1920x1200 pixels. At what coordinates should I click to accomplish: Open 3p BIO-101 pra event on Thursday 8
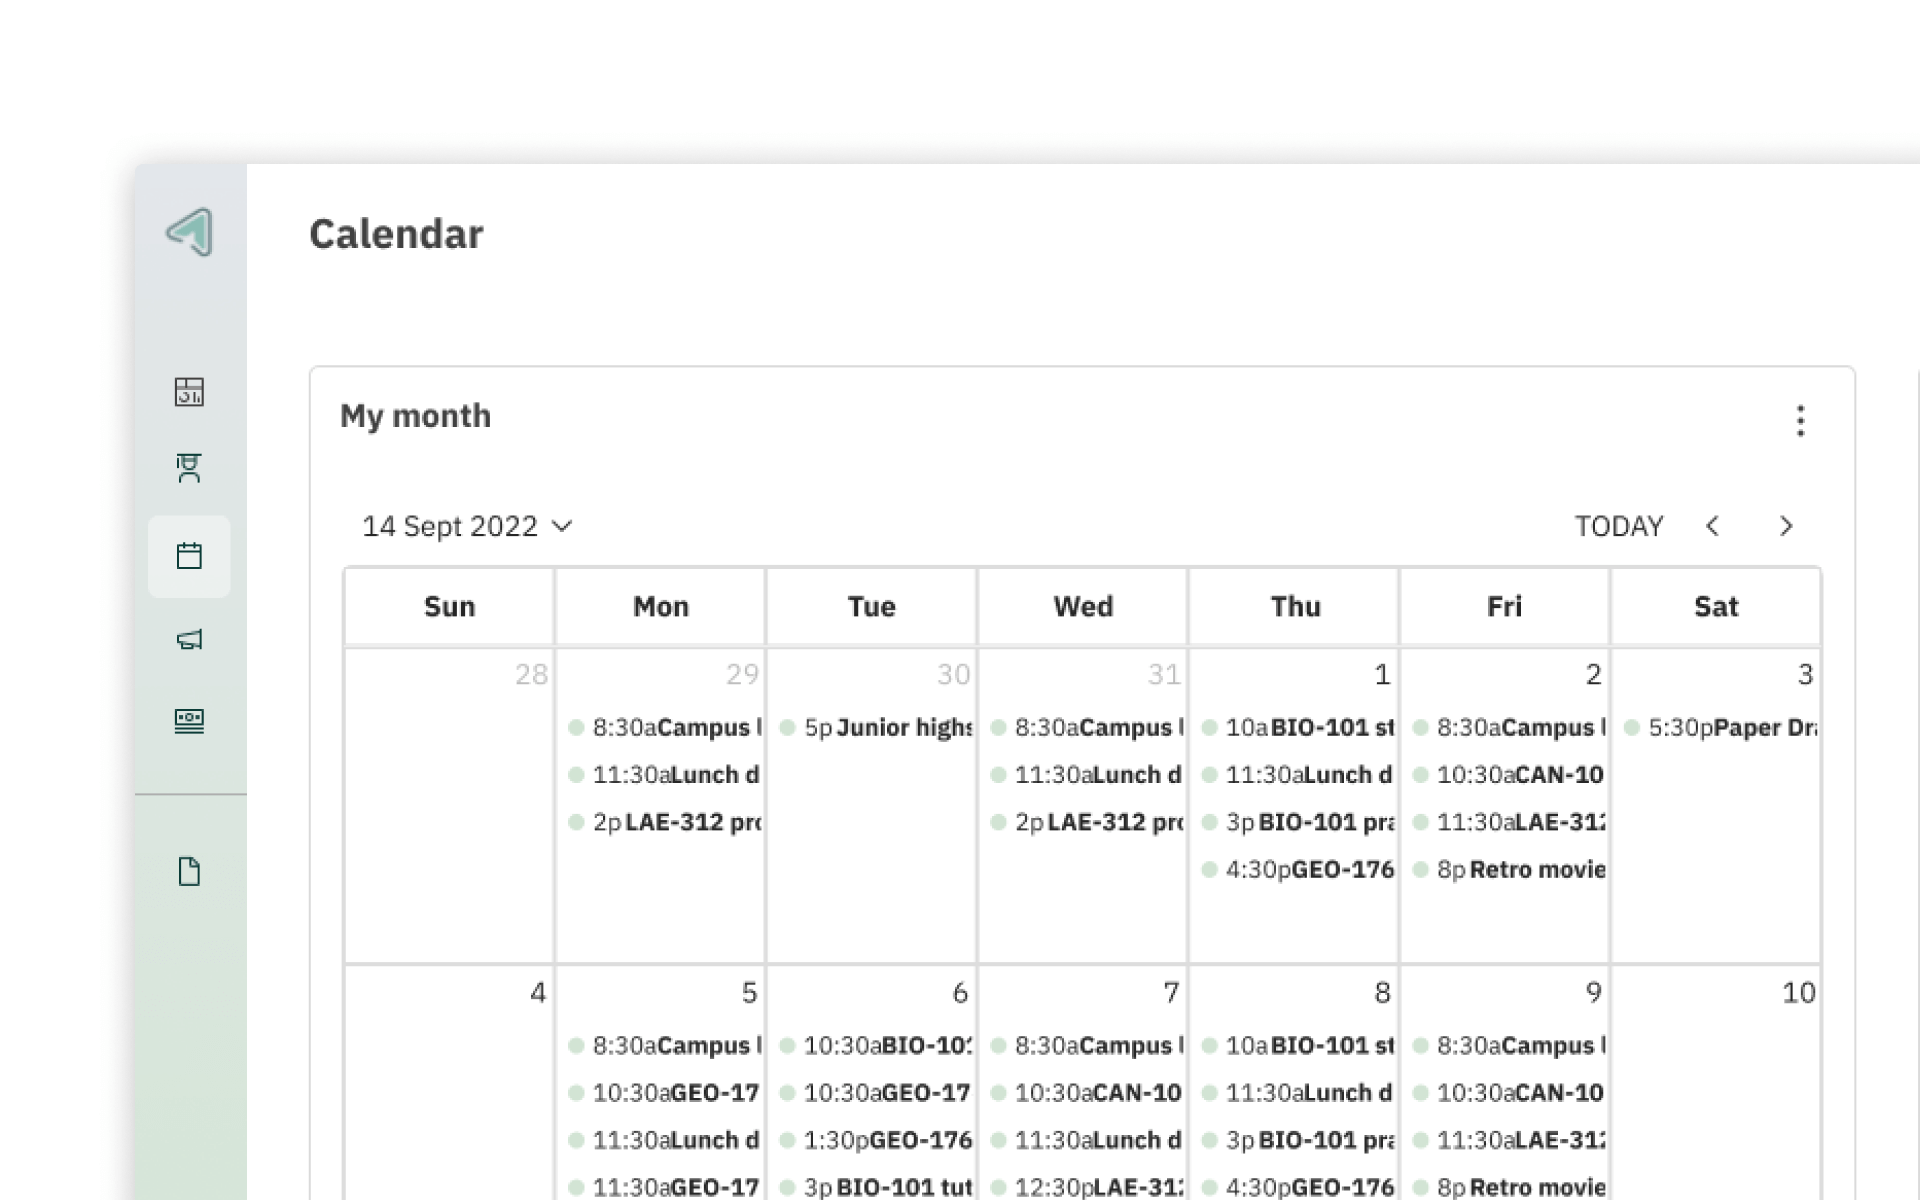pos(1298,1140)
